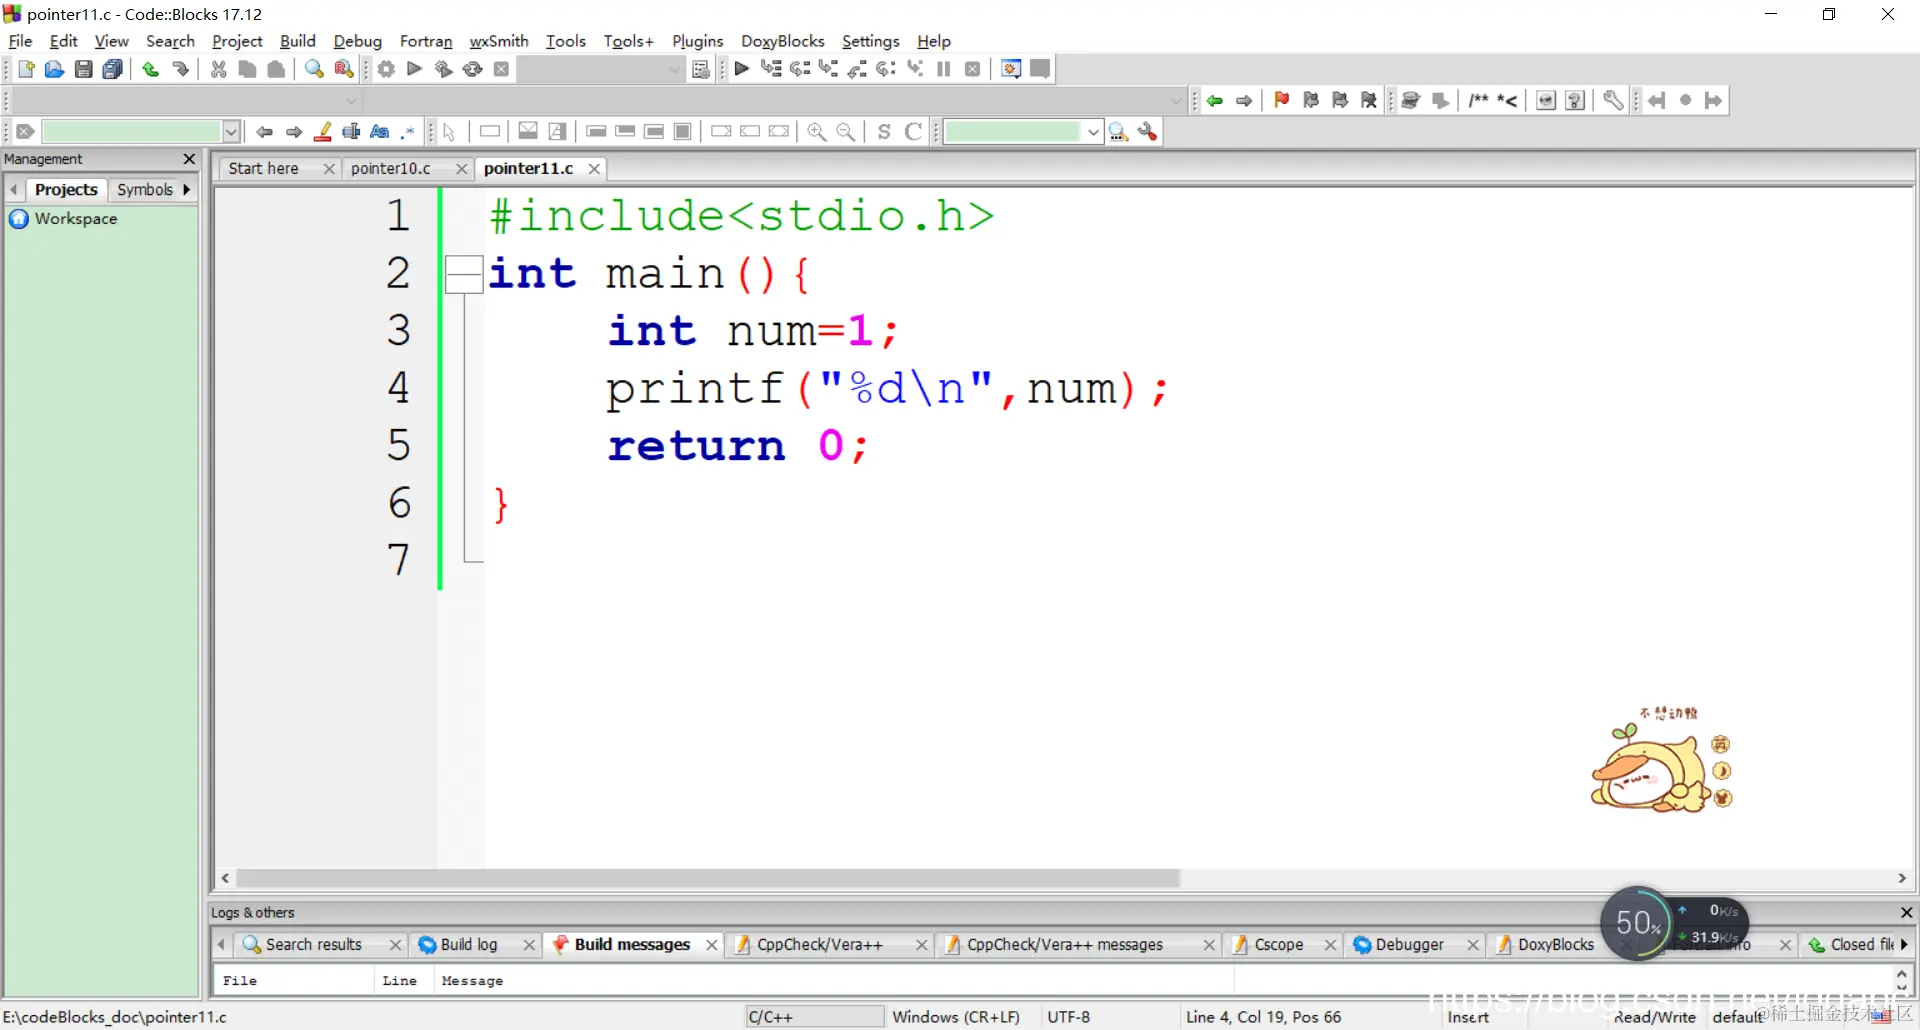Open the DoxyBlocks menu

[782, 41]
